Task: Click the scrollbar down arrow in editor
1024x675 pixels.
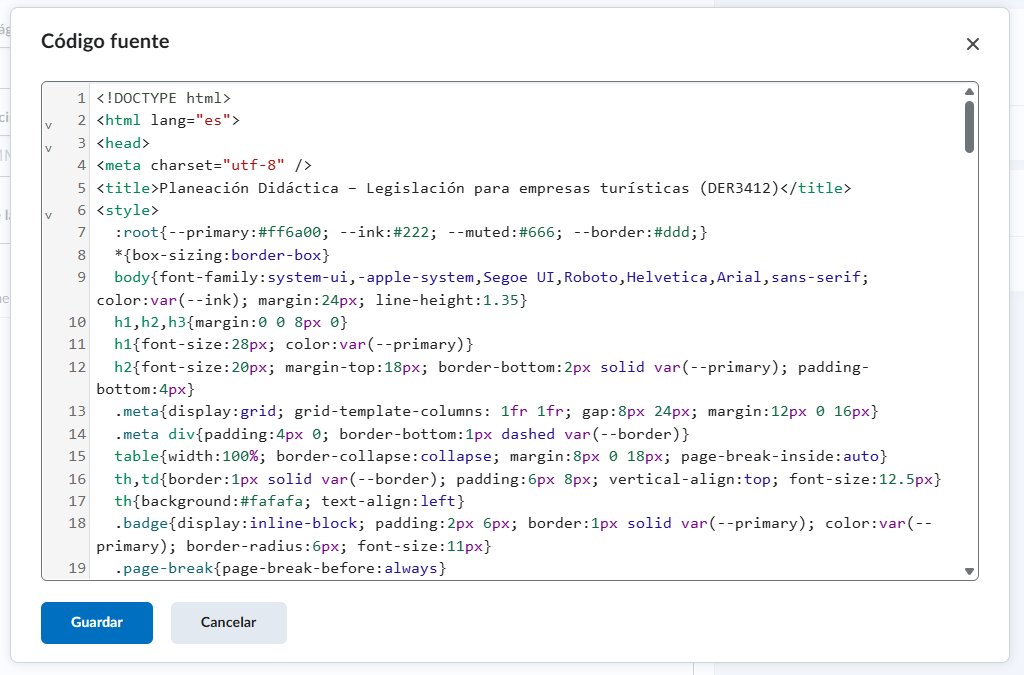Action: pos(969,571)
